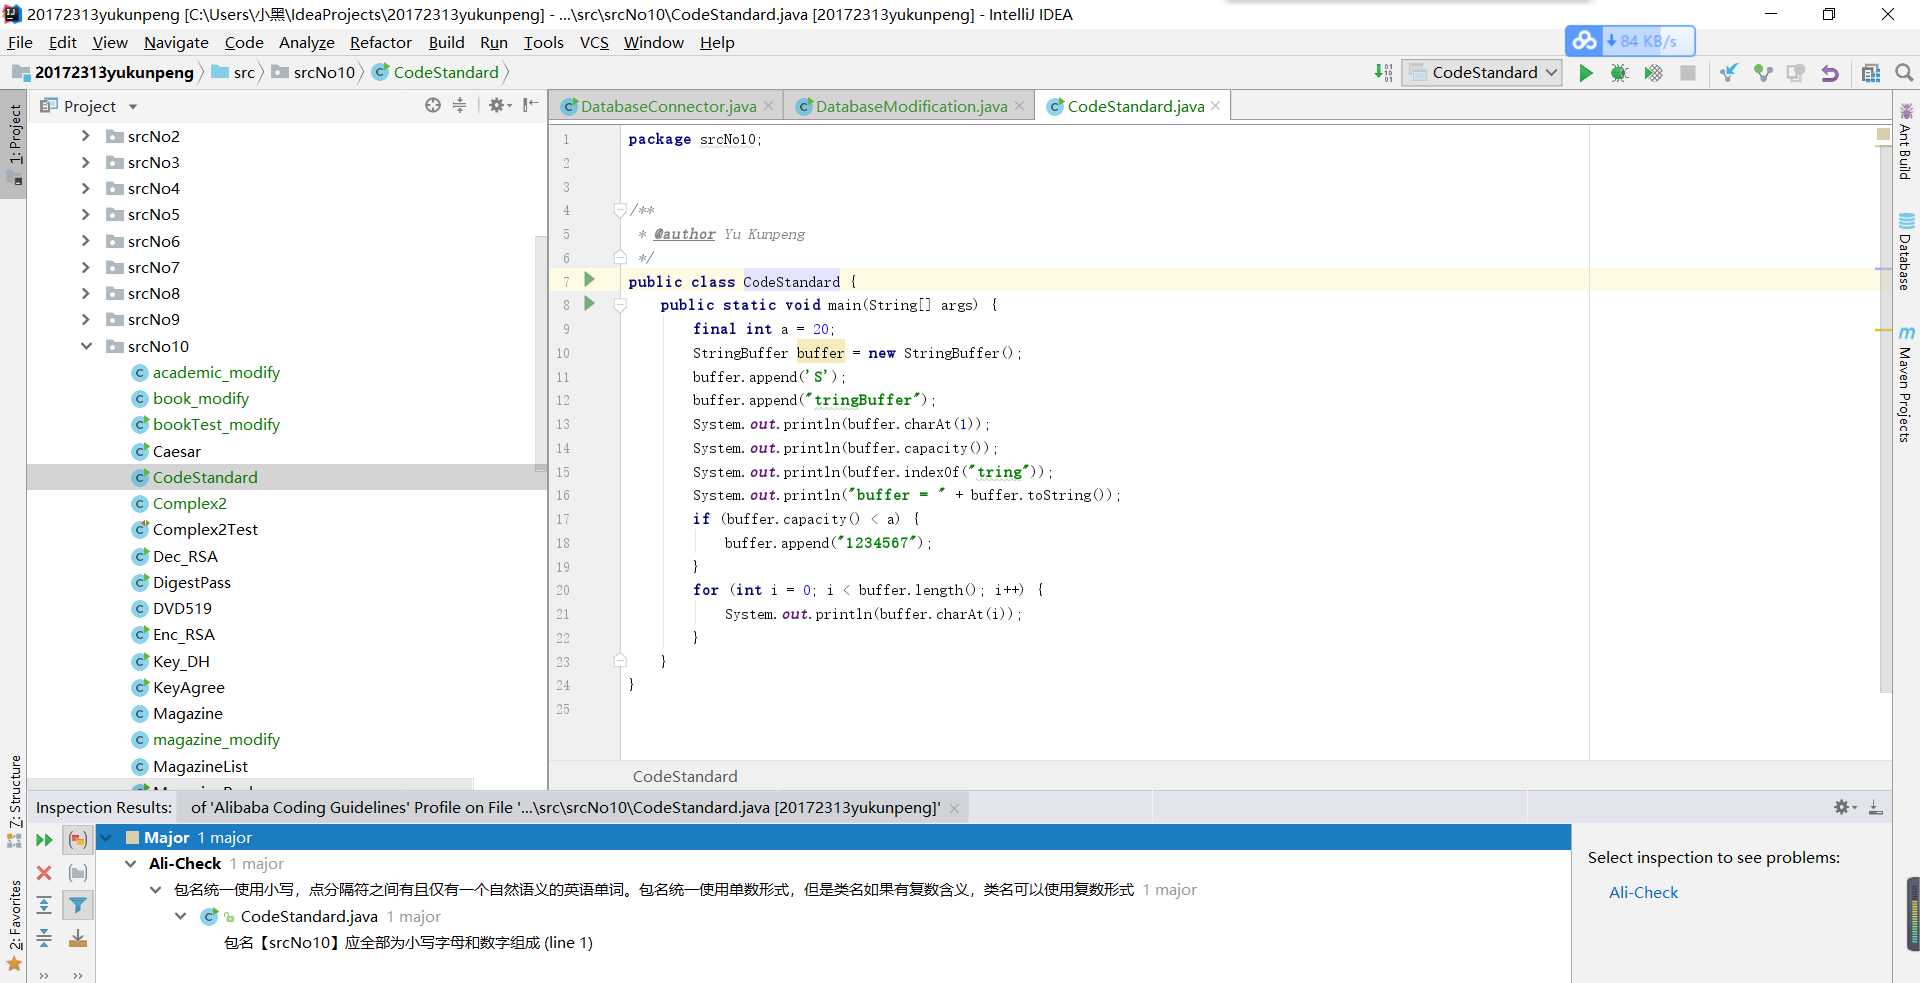Select the package name violation on line 1
Image resolution: width=1920 pixels, height=983 pixels.
click(408, 942)
